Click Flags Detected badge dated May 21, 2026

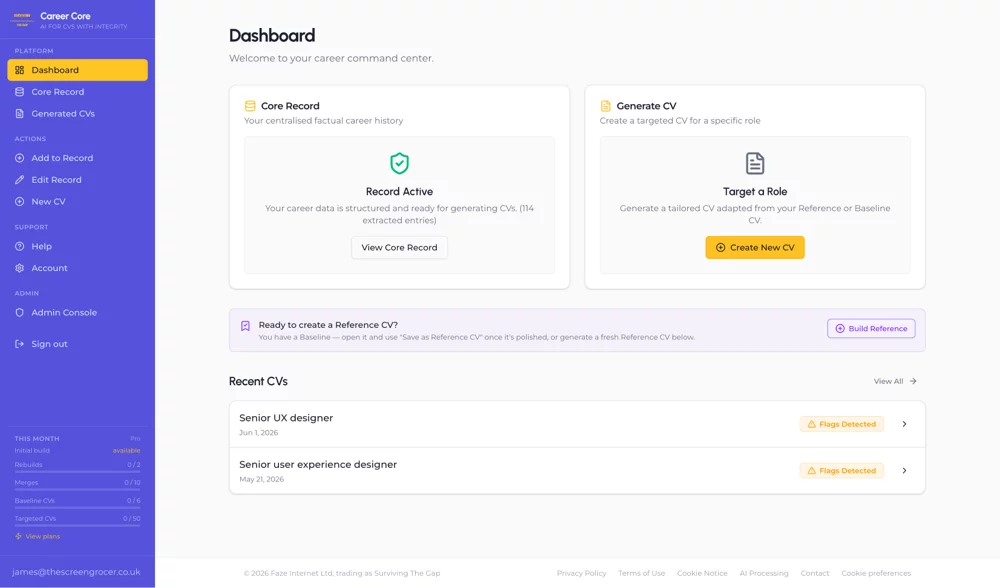tap(842, 471)
